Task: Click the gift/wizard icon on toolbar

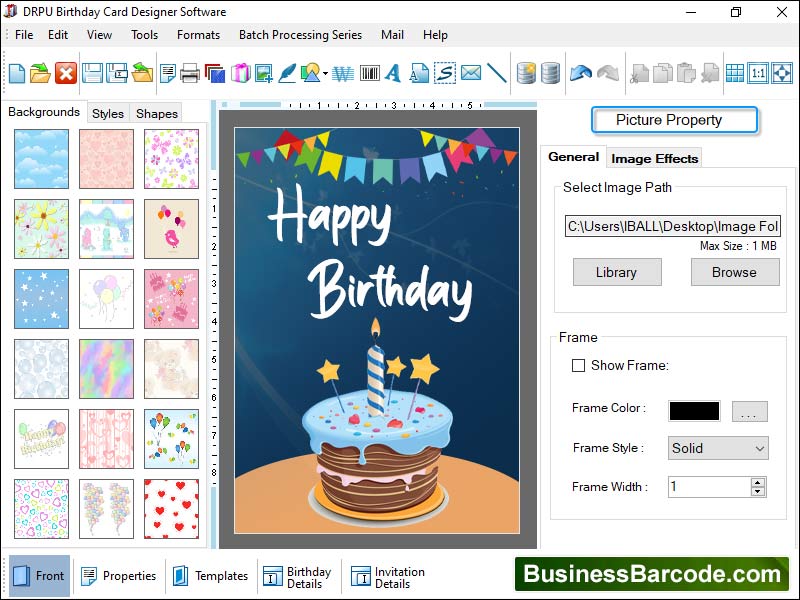Action: (240, 72)
